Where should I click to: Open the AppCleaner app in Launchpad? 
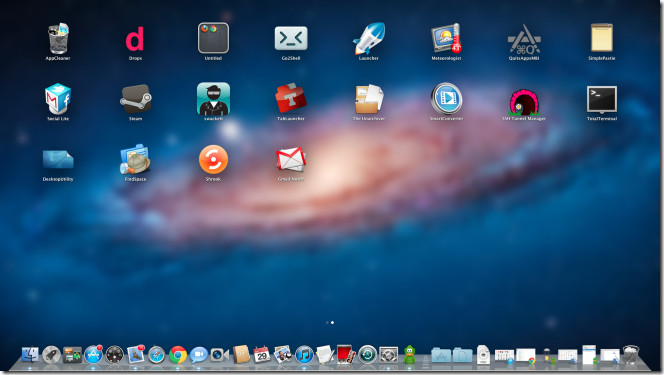point(58,39)
